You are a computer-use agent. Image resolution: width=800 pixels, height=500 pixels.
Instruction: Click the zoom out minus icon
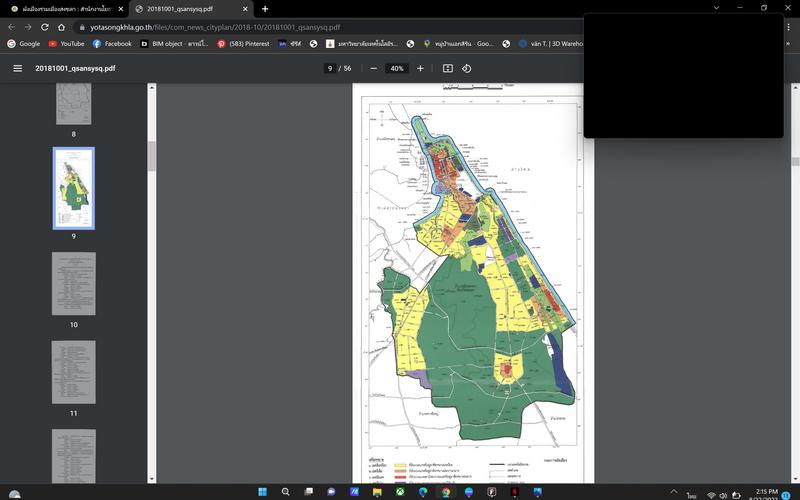[x=373, y=68]
